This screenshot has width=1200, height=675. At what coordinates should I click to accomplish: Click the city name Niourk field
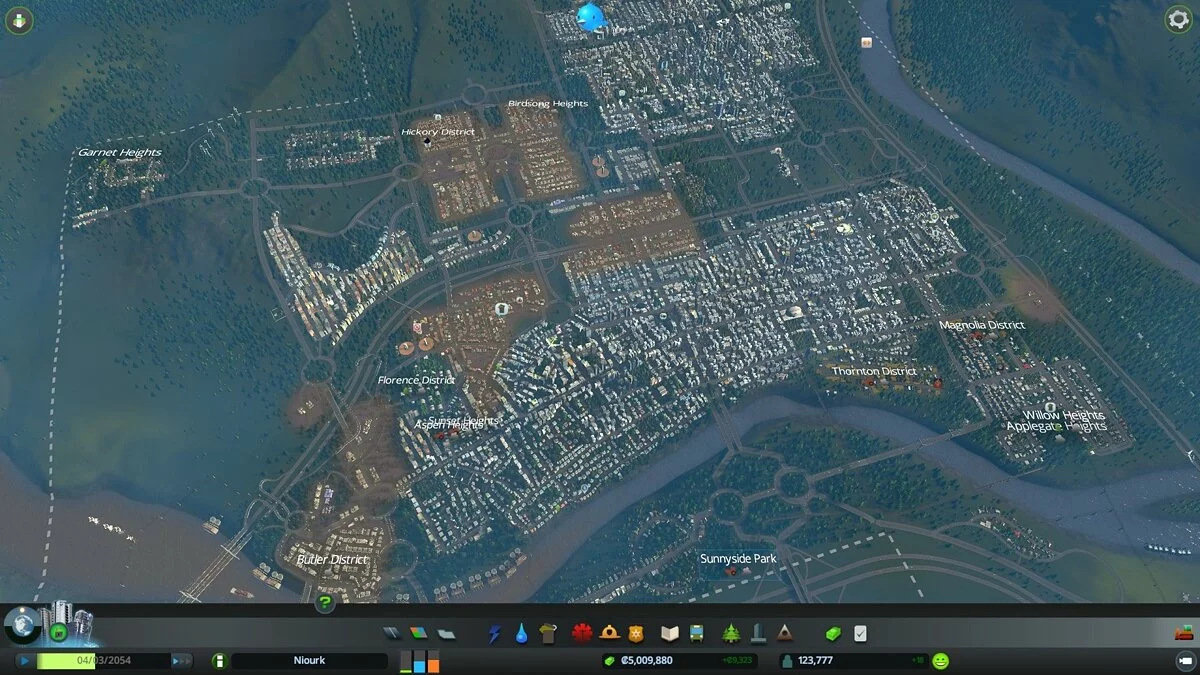[310, 660]
